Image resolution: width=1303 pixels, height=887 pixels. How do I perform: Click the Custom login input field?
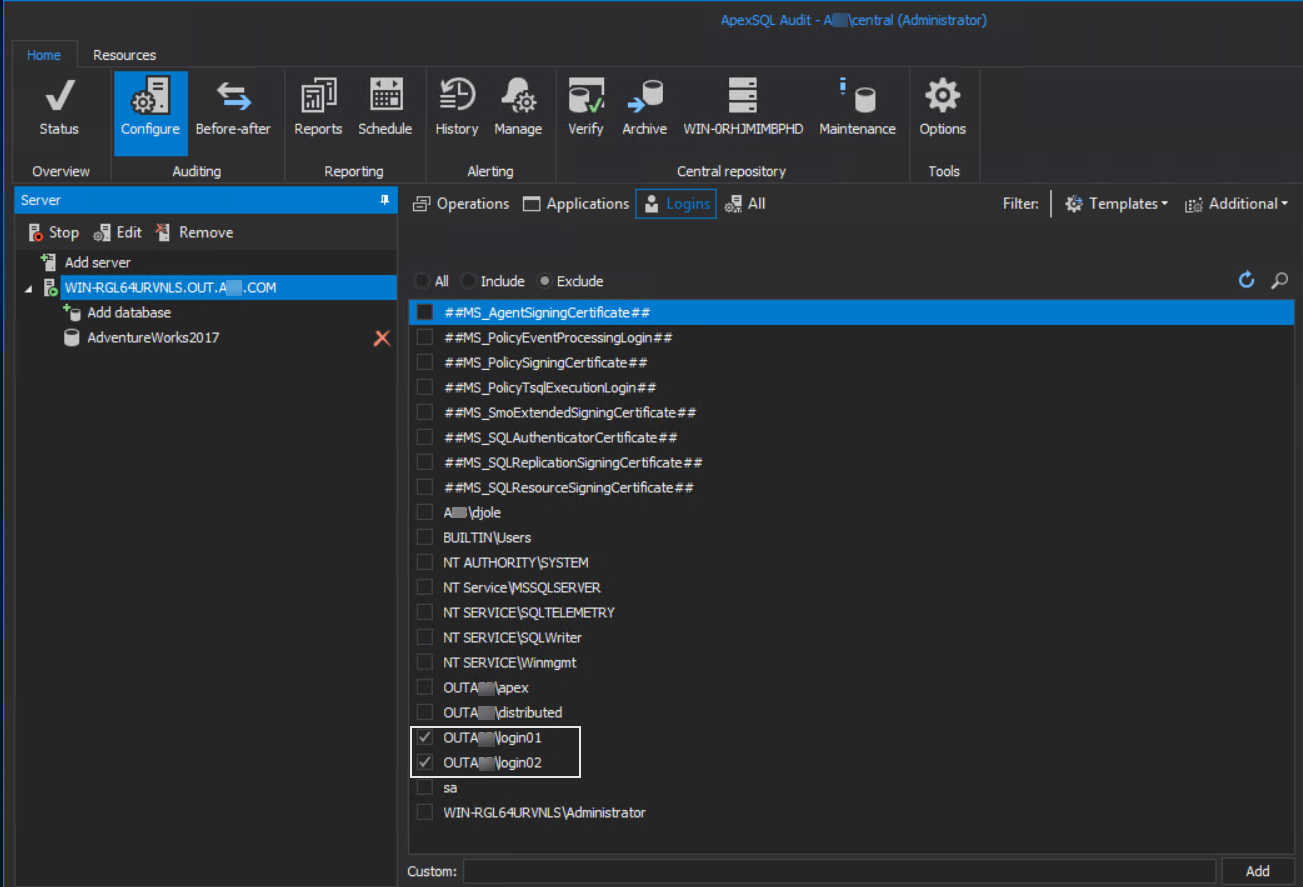(839, 871)
